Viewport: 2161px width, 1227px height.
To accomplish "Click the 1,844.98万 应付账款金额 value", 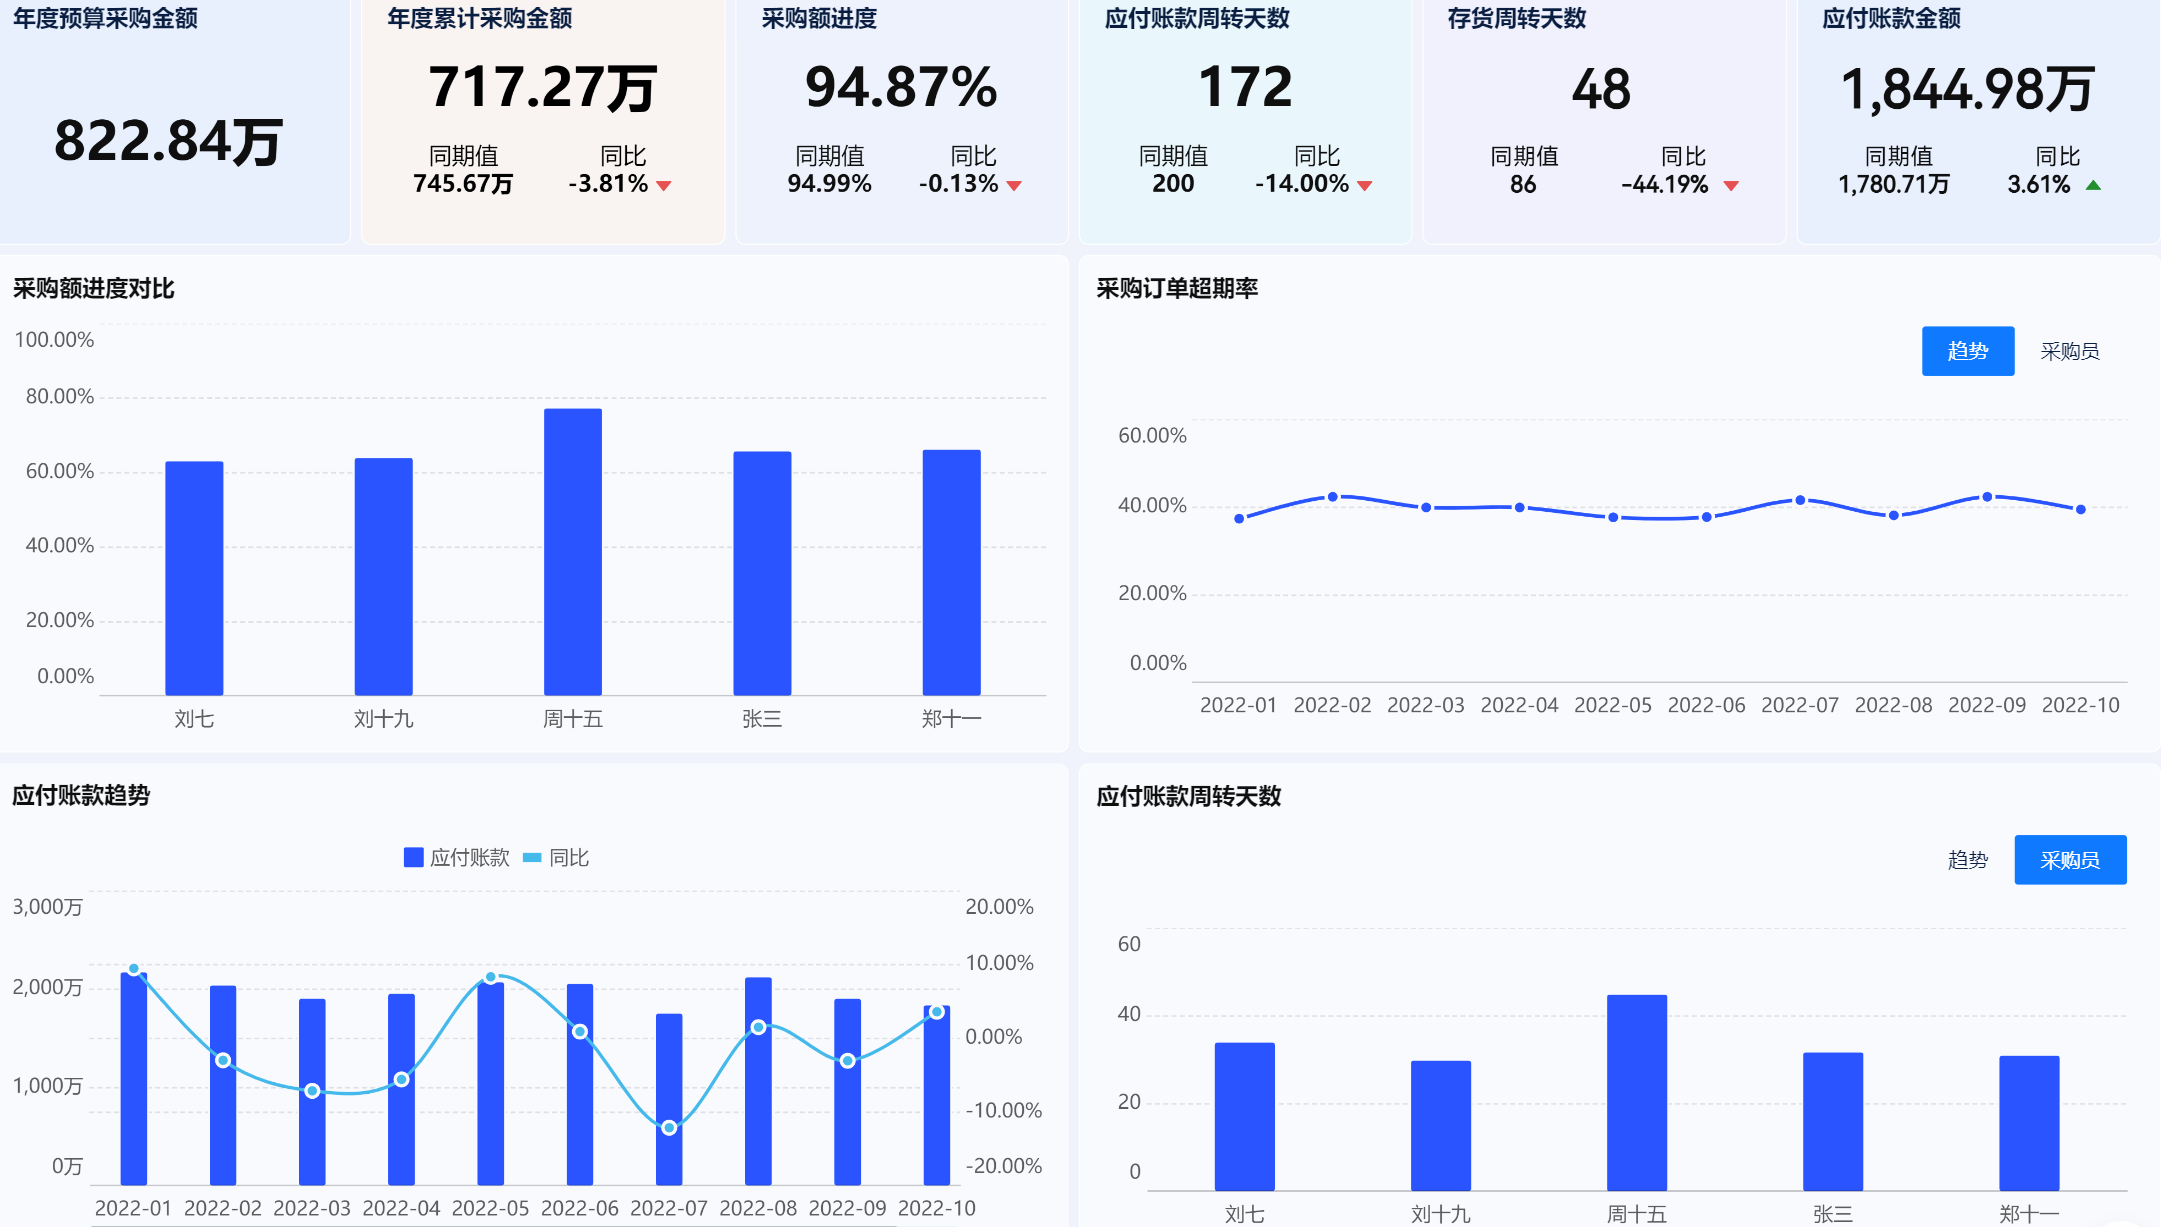I will (x=1967, y=90).
